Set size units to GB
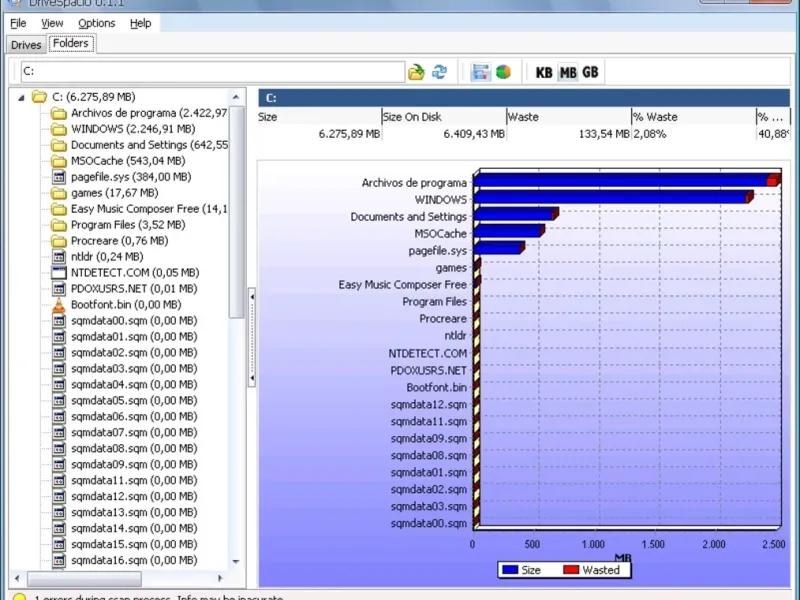Screen dimensions: 800x600 coord(591,72)
